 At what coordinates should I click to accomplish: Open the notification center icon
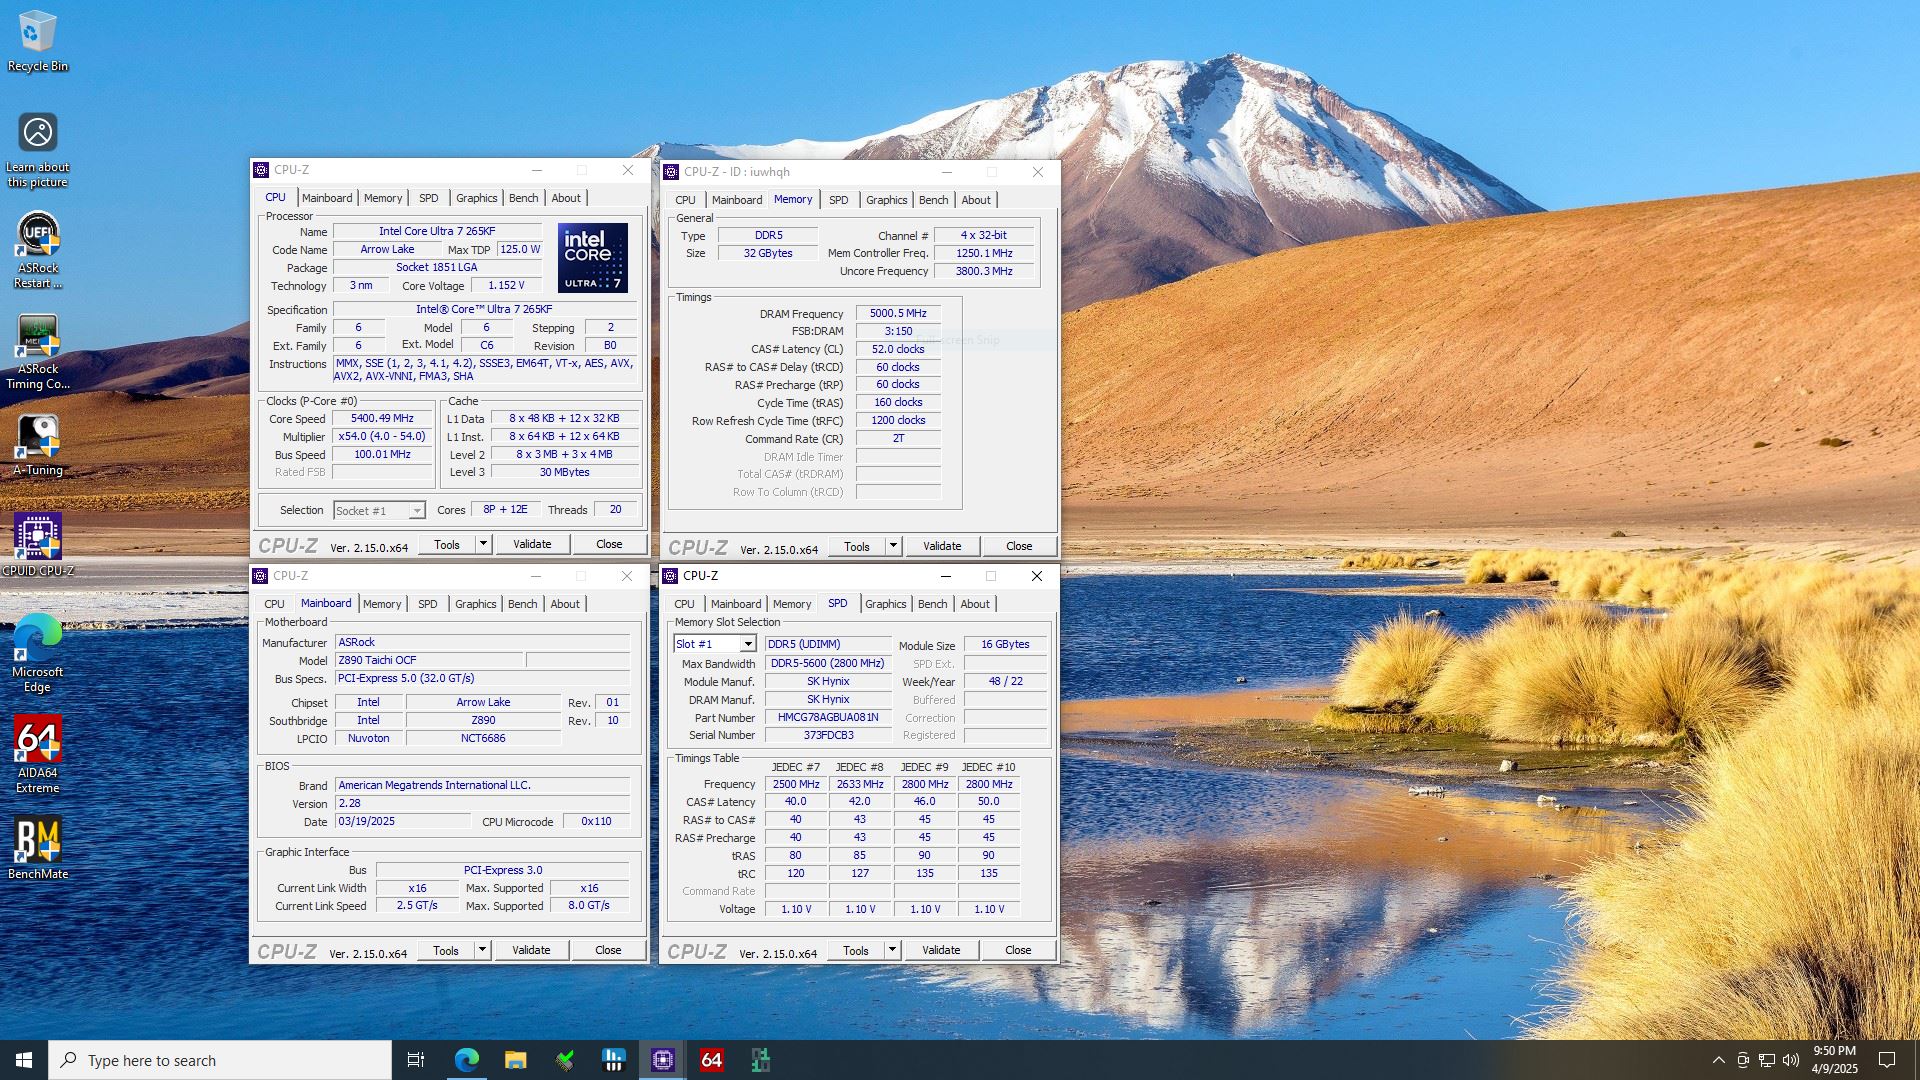point(1887,1060)
